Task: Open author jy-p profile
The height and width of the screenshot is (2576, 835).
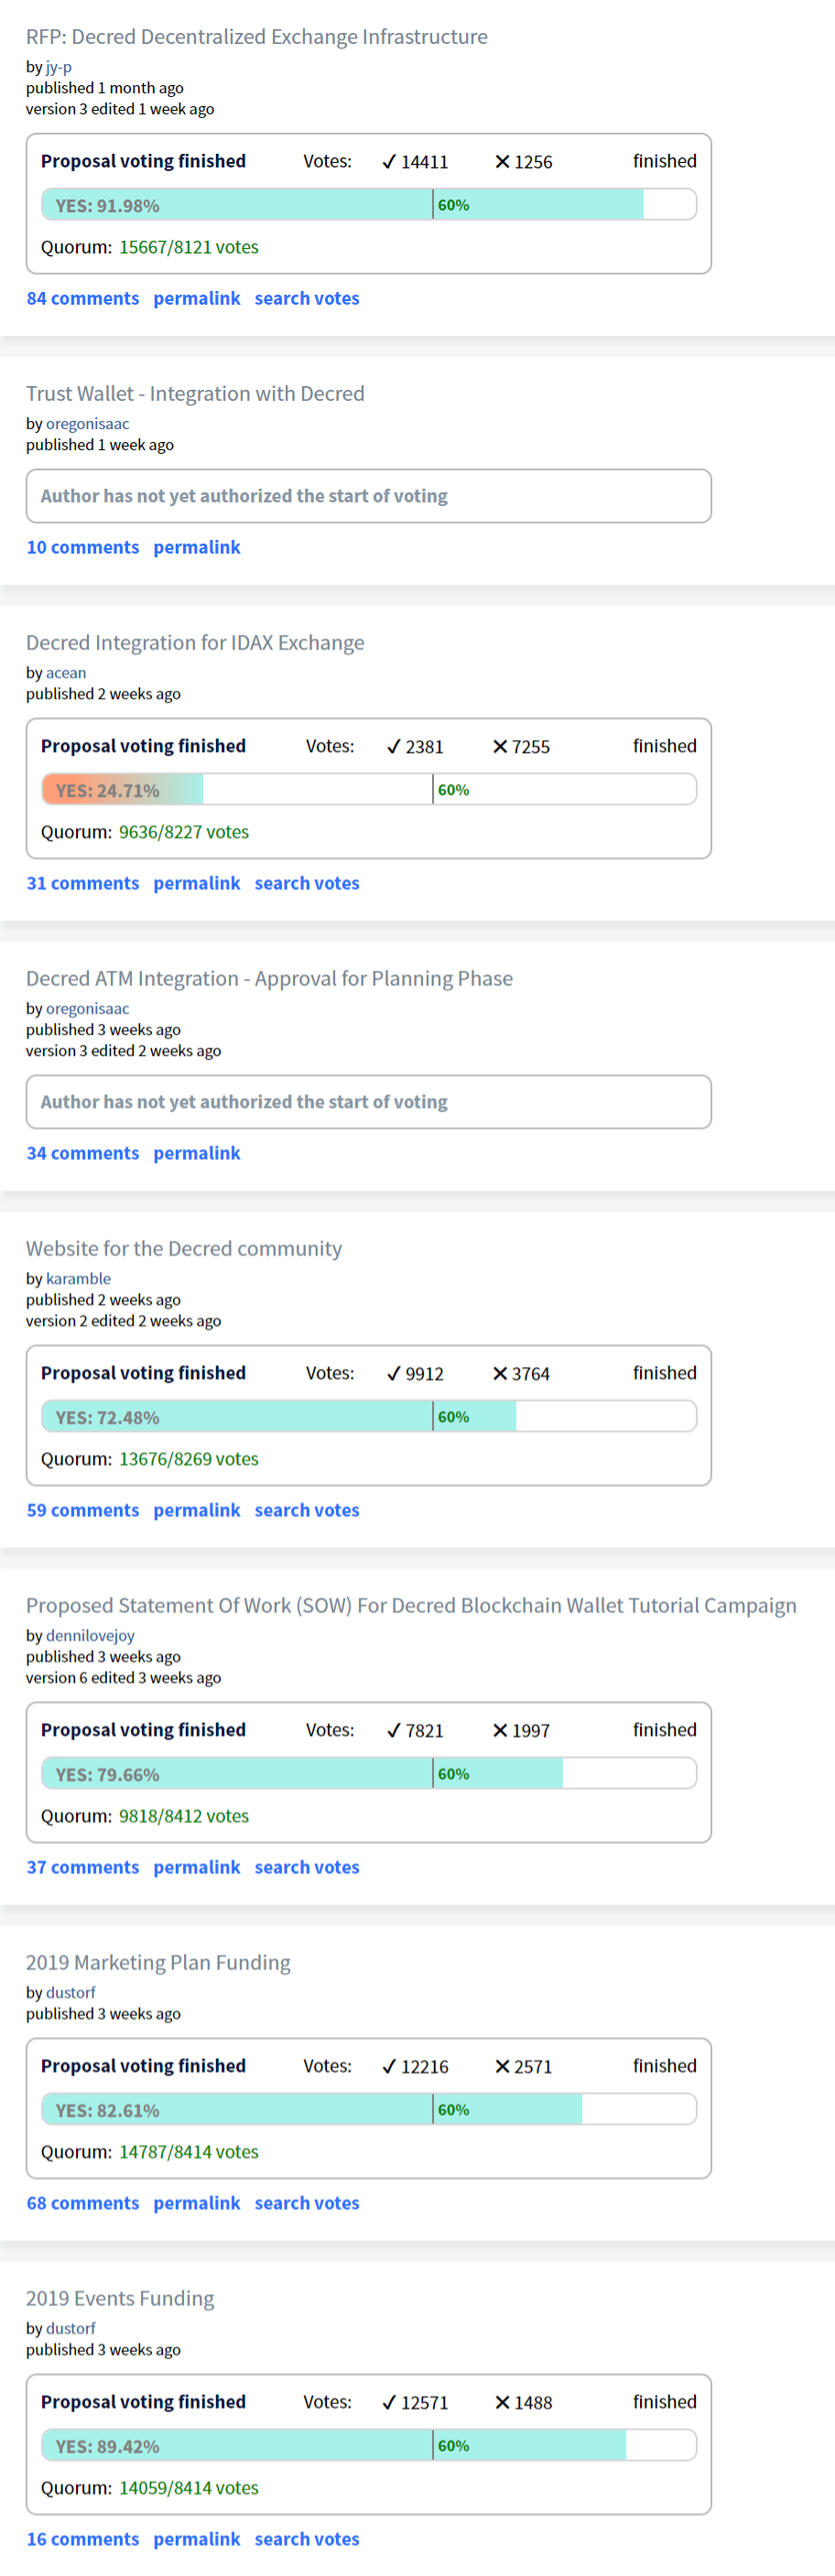Action: point(59,67)
